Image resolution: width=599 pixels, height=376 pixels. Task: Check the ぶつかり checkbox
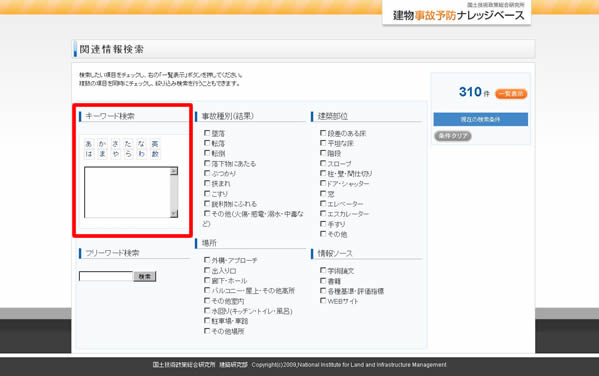(207, 173)
